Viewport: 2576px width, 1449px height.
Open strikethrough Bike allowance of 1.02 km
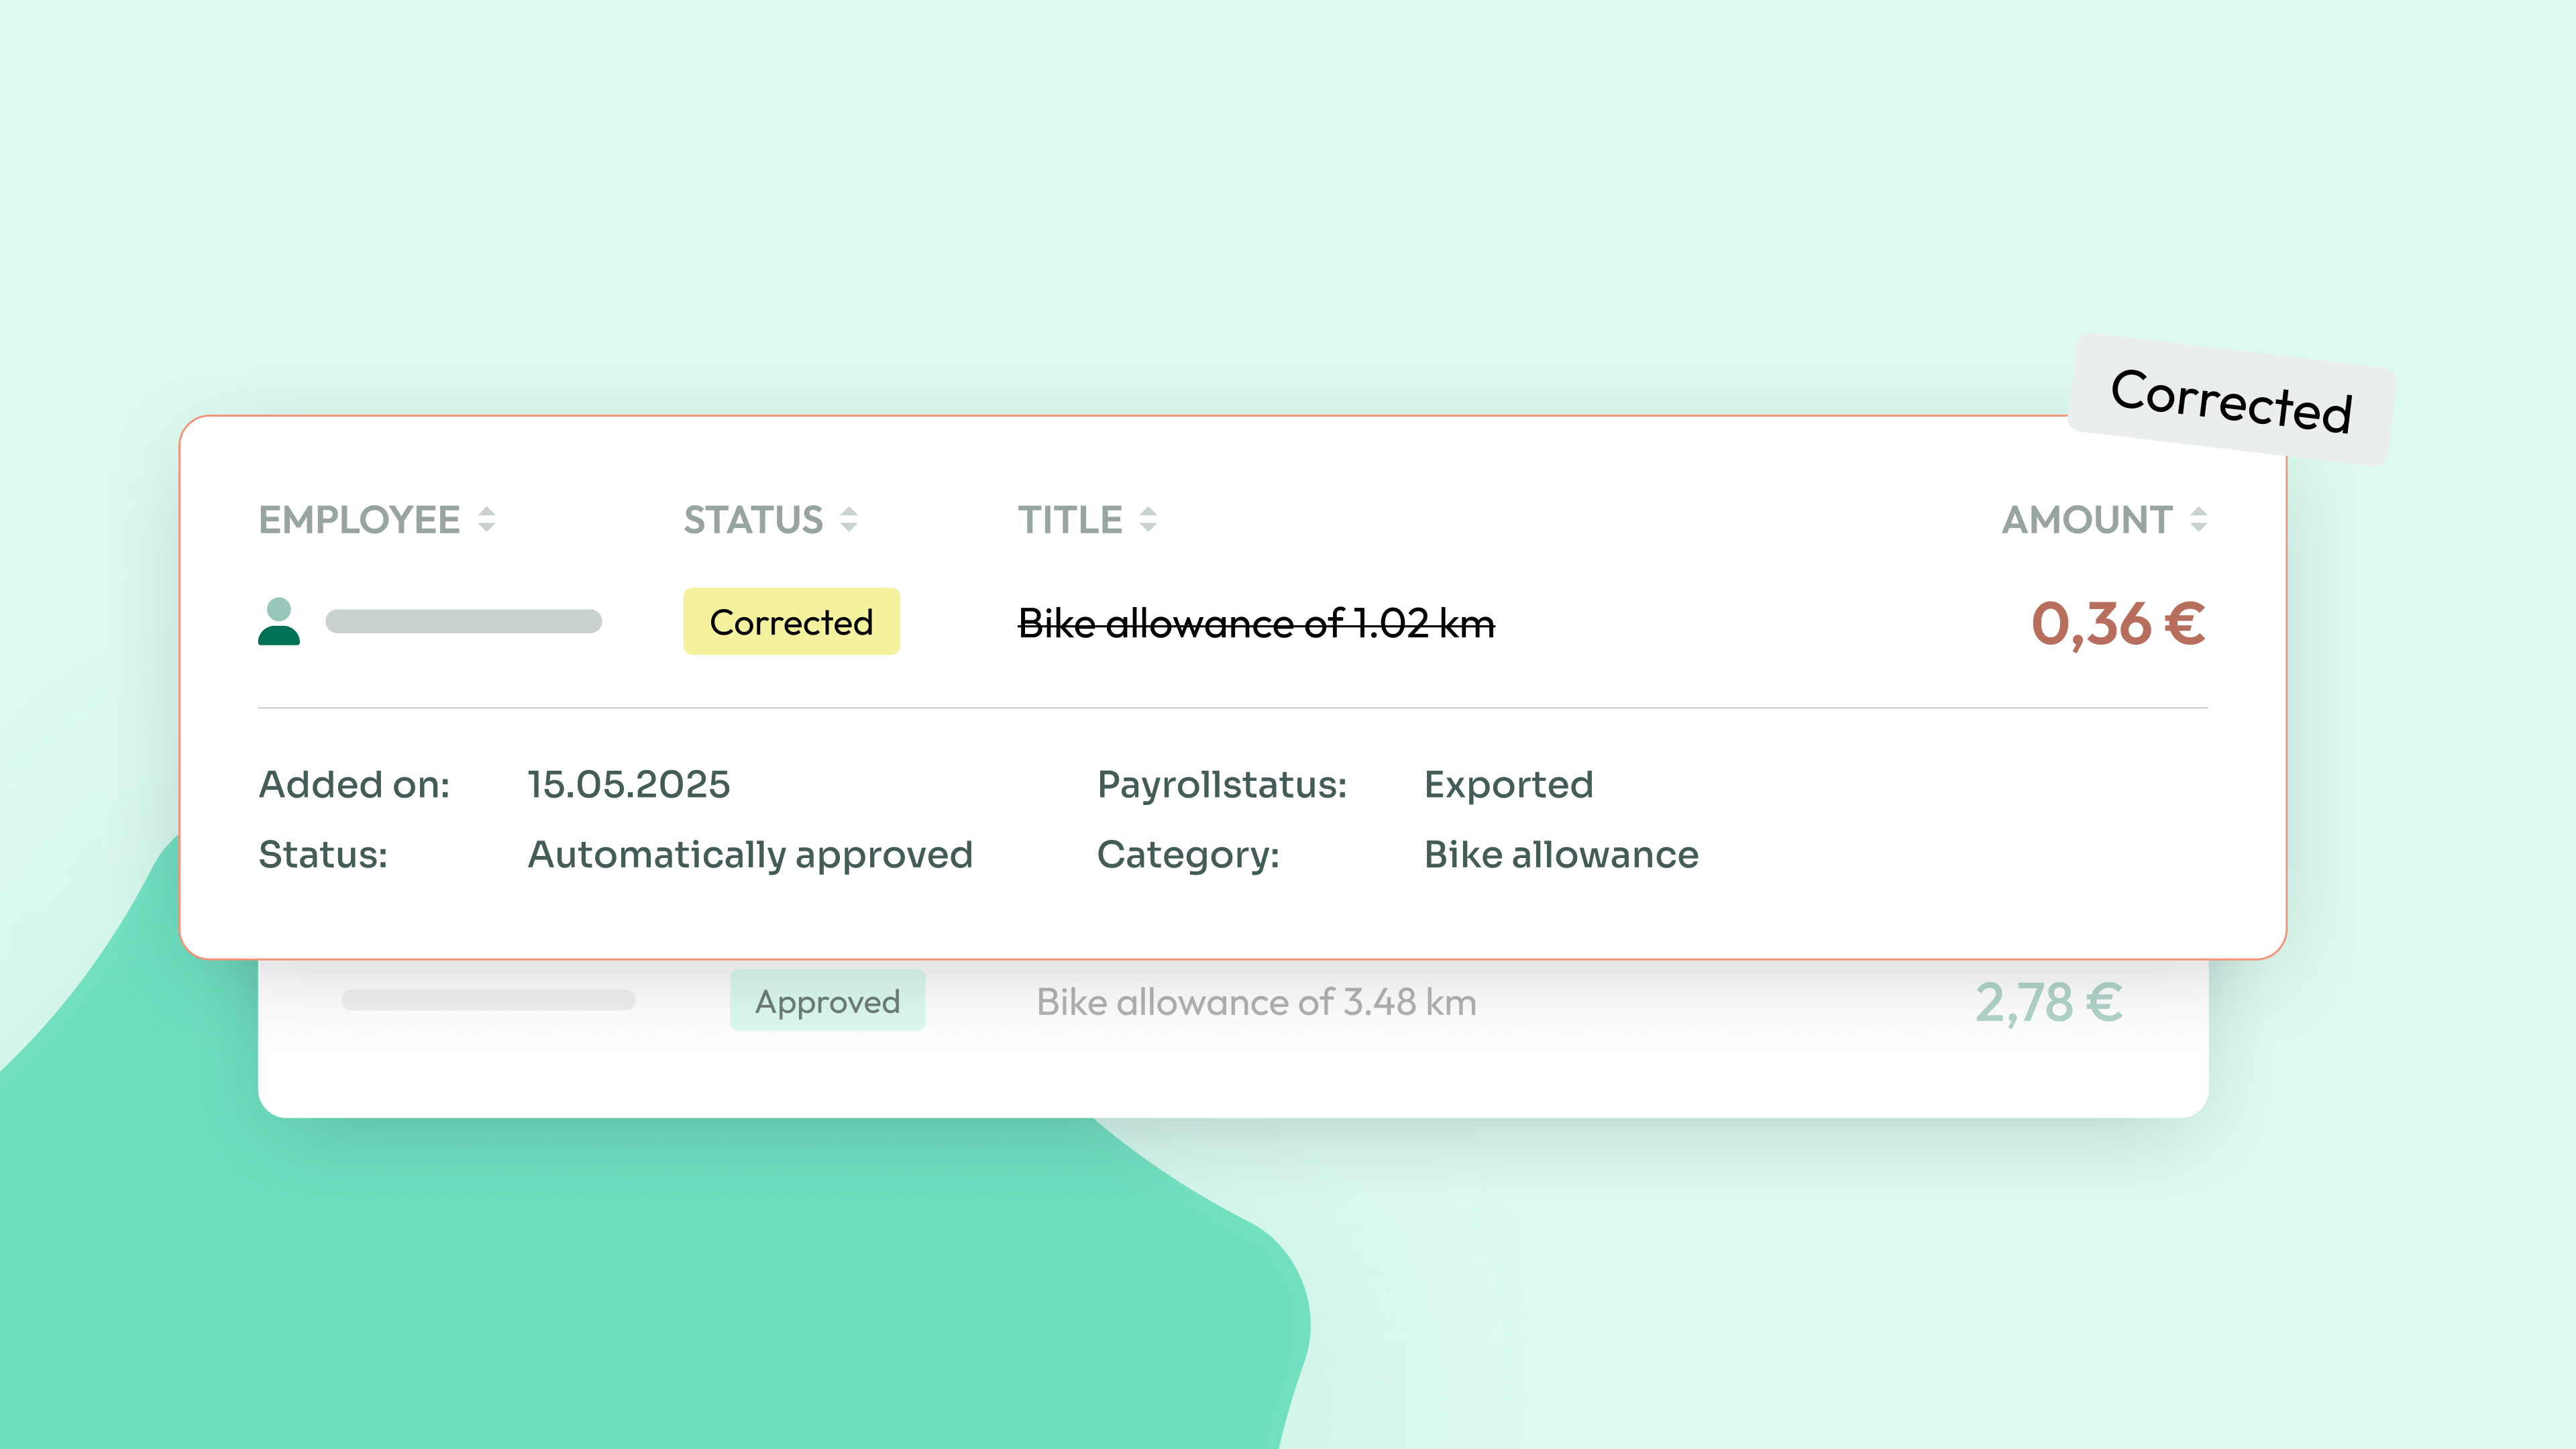(1256, 624)
